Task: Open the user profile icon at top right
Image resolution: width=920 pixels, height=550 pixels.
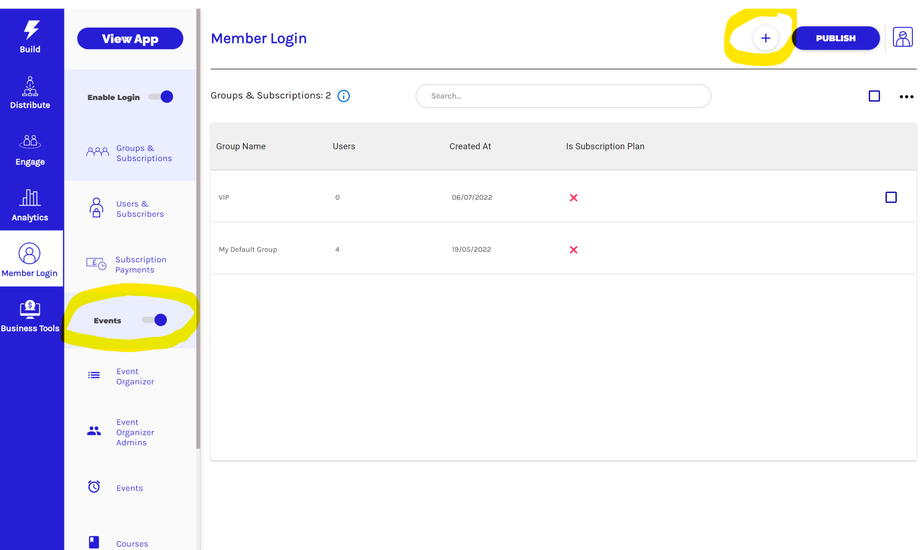Action: pos(902,38)
